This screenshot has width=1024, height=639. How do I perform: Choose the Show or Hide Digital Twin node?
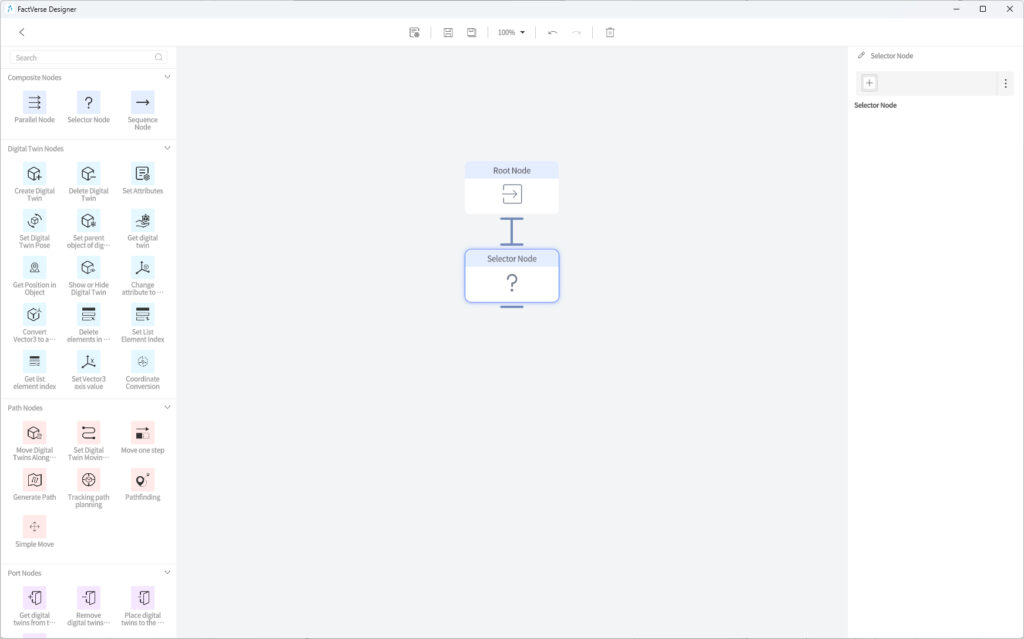click(89, 268)
